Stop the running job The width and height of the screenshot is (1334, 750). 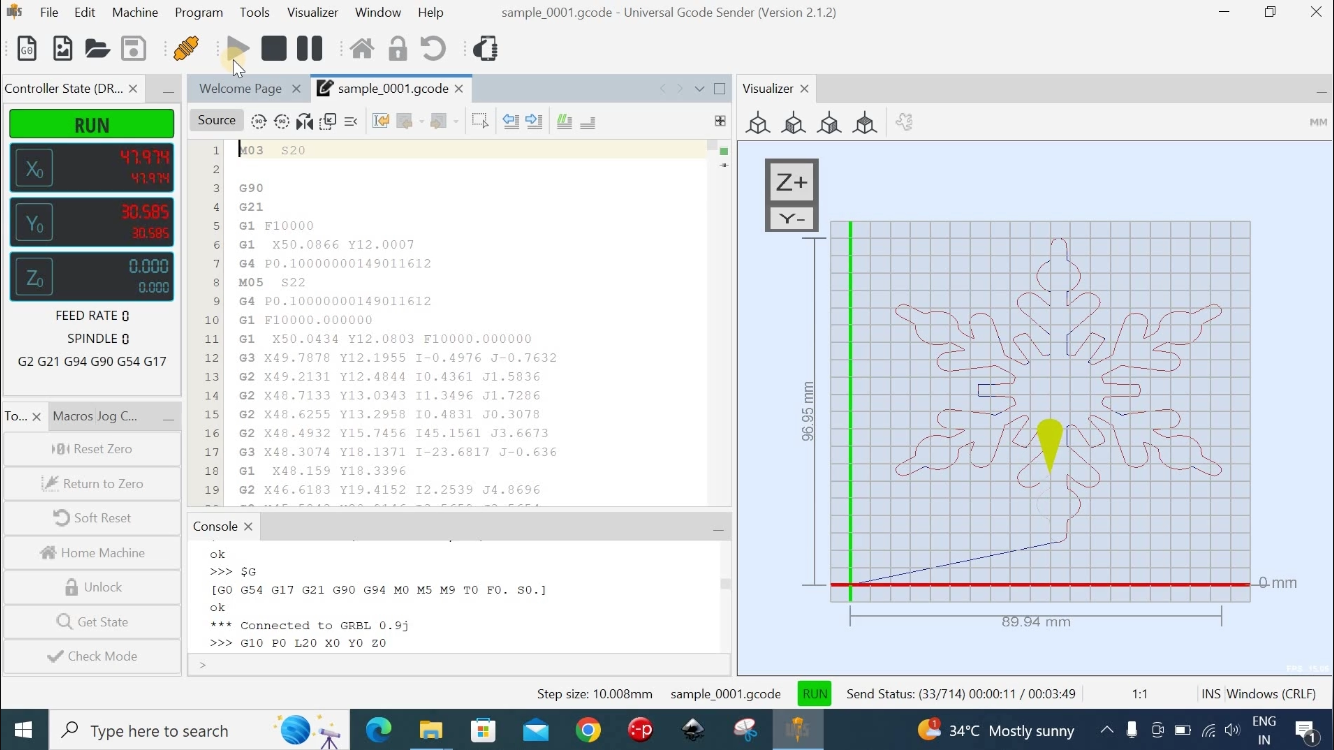tap(274, 48)
